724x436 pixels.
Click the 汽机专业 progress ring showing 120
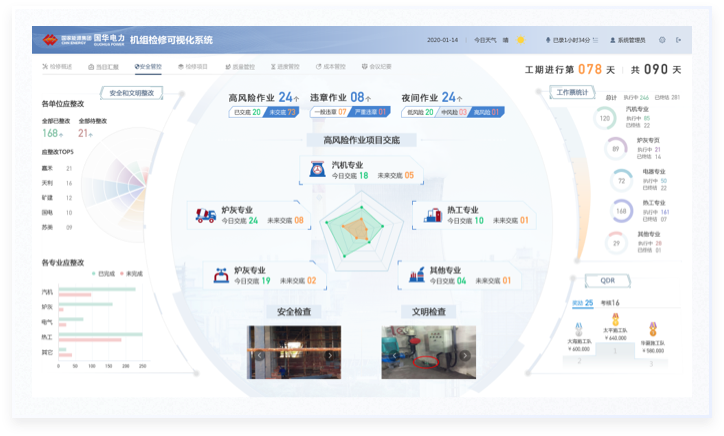coord(604,118)
